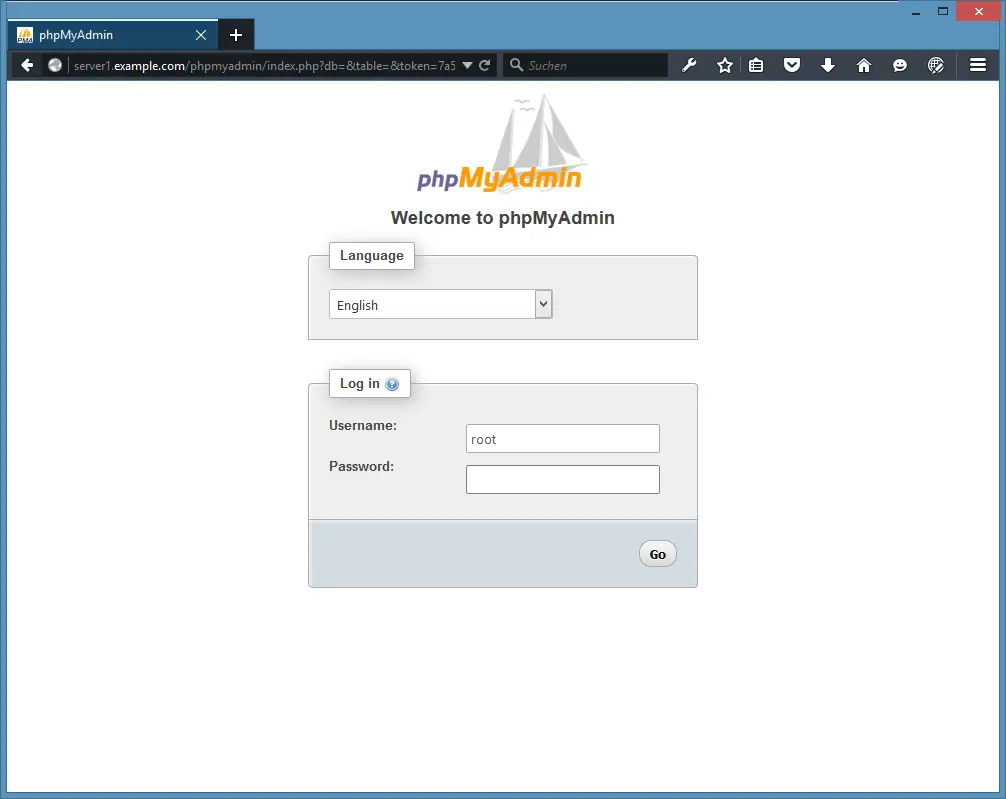Click the phpMyAdmin tab favicon
The height and width of the screenshot is (799, 1006).
[x=24, y=35]
